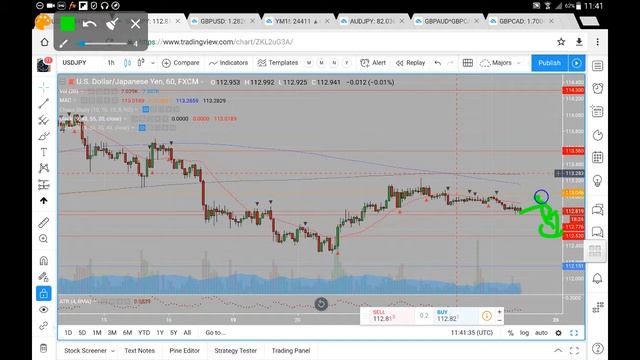Image resolution: width=640 pixels, height=360 pixels.
Task: Switch to the Text Notes tab
Action: [140, 351]
